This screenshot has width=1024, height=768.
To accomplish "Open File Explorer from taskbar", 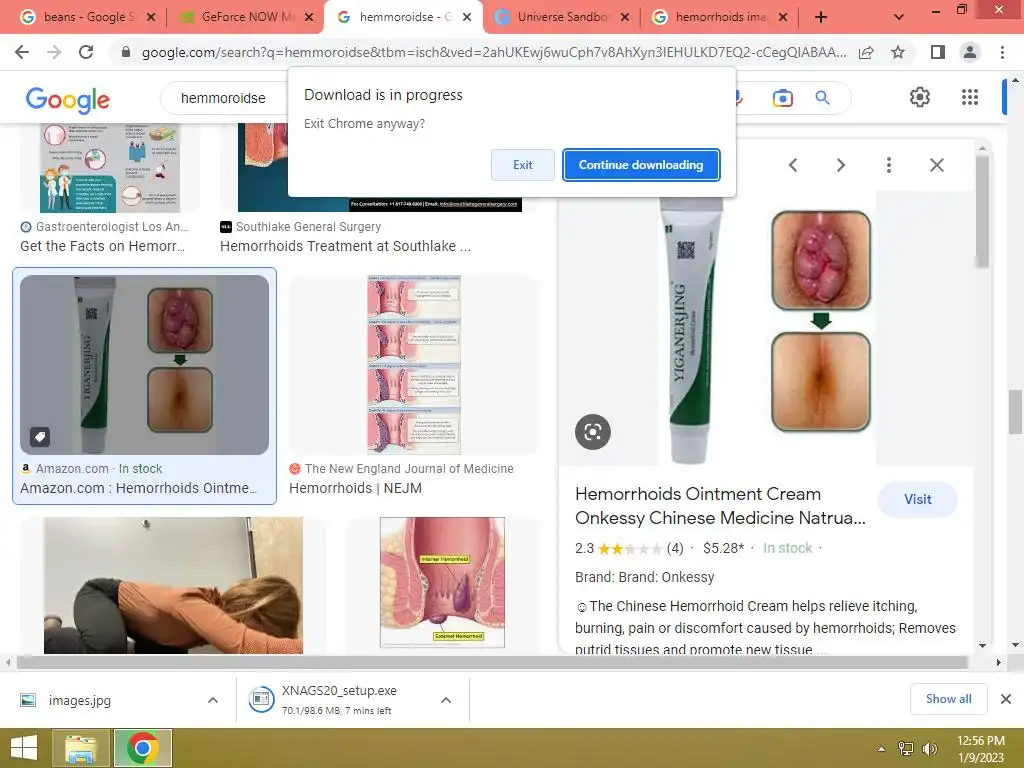I will 81,748.
